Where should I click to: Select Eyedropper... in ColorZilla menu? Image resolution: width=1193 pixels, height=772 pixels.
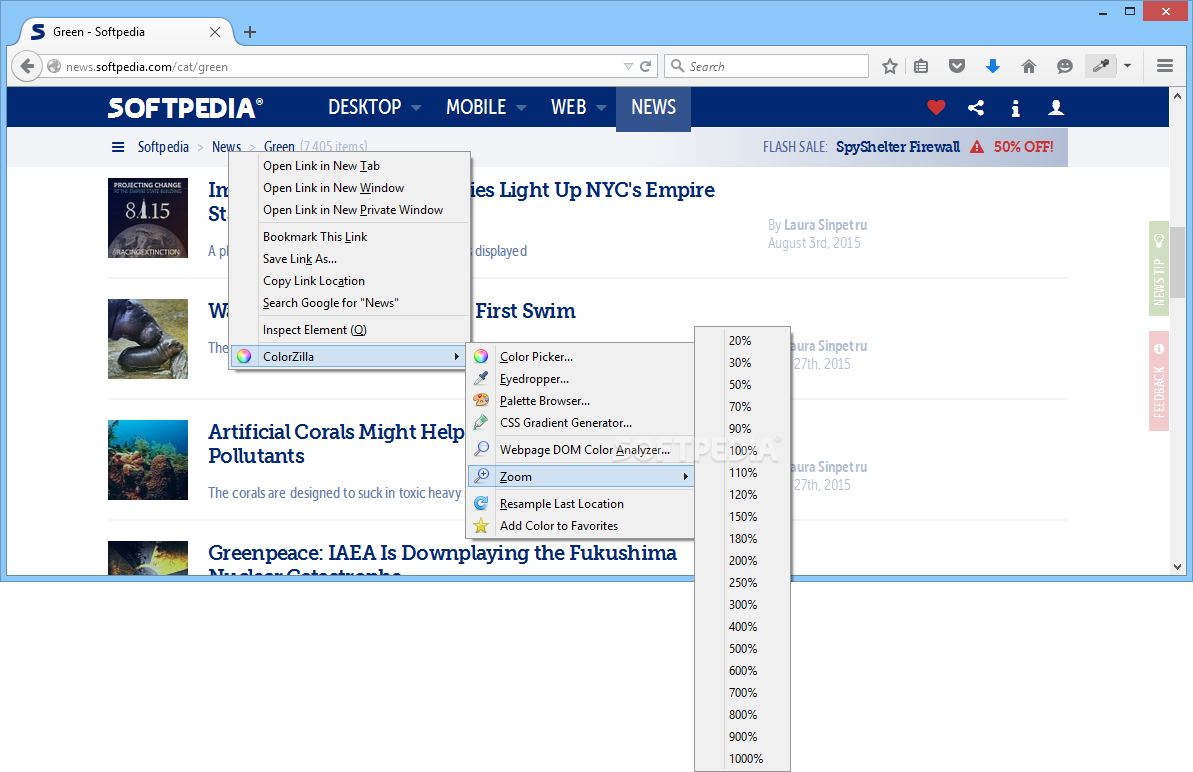pos(581,379)
